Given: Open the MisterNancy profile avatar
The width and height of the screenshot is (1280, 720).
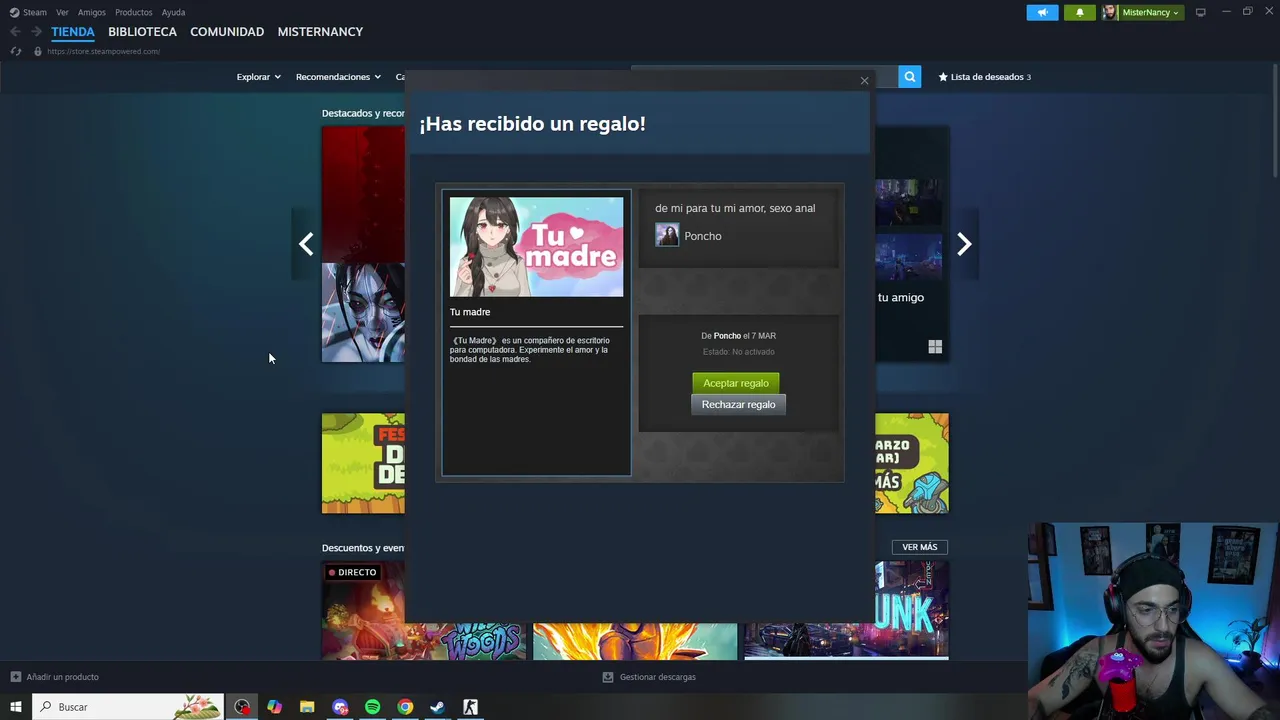Looking at the screenshot, I should coord(1109,12).
